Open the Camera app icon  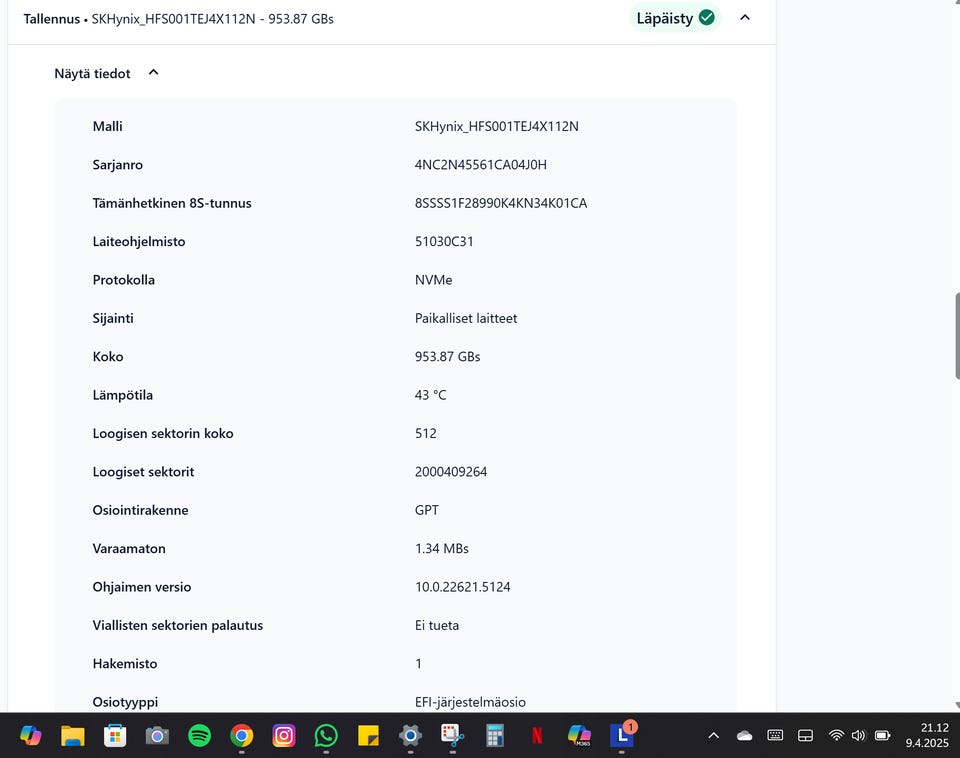tap(157, 735)
